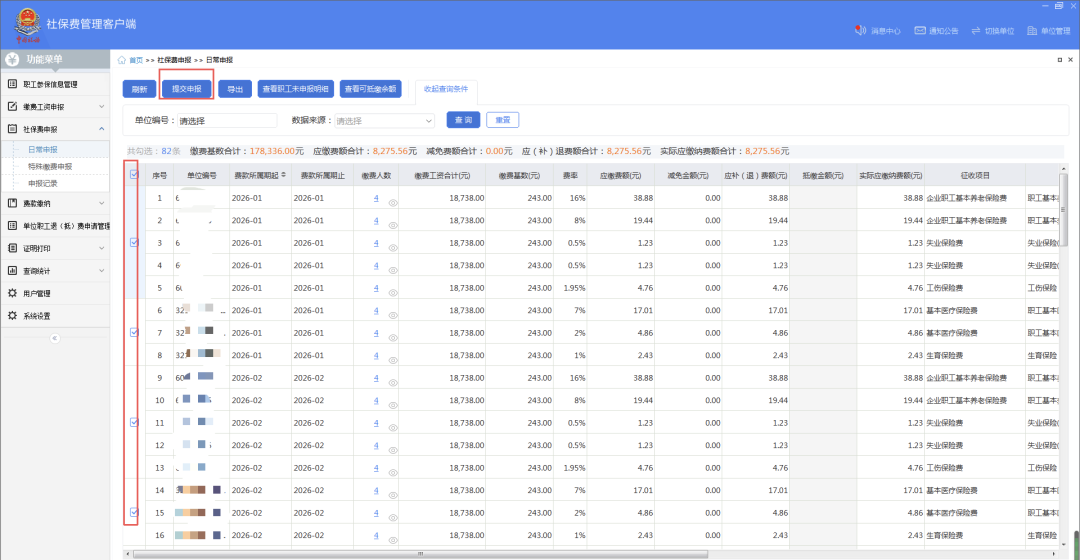Click the horizontal scrollbar below the table
Viewport: 1080px width, 560px height.
coord(420,554)
